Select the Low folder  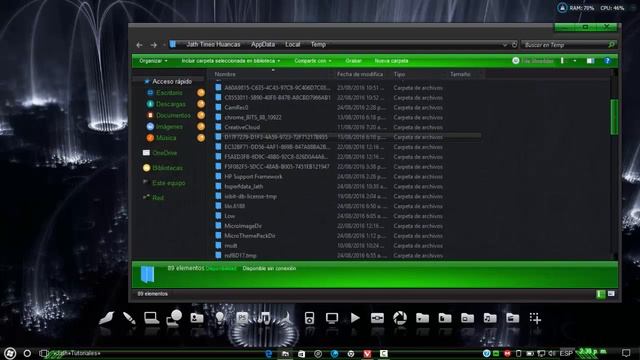click(x=230, y=216)
